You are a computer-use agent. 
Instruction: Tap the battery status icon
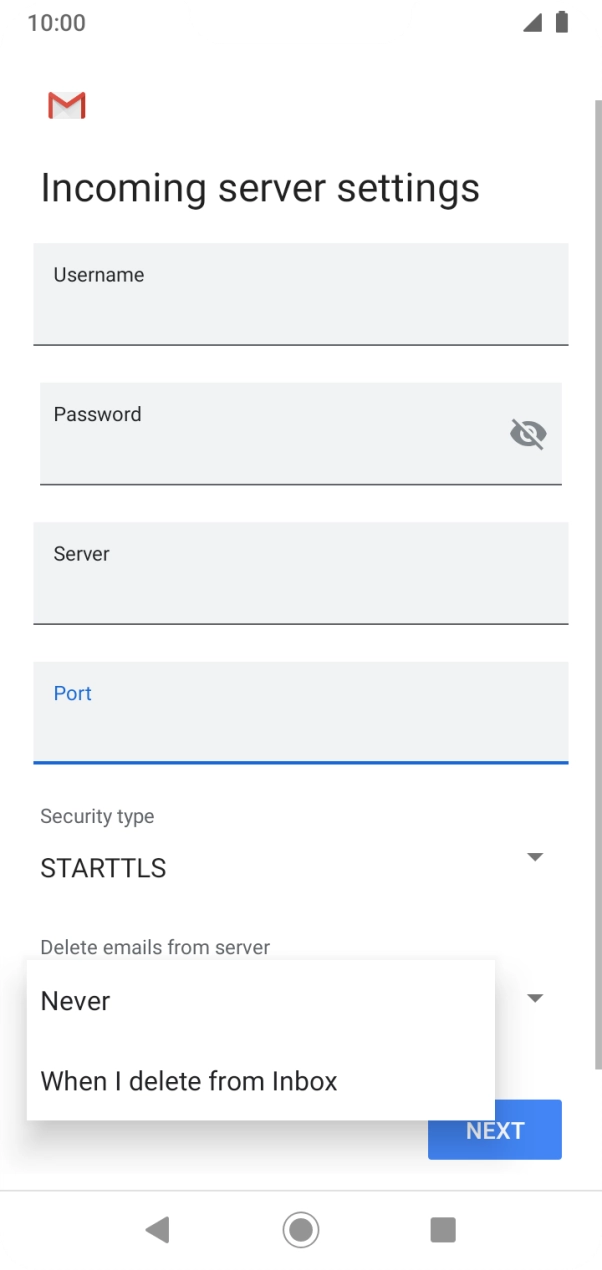tap(561, 22)
